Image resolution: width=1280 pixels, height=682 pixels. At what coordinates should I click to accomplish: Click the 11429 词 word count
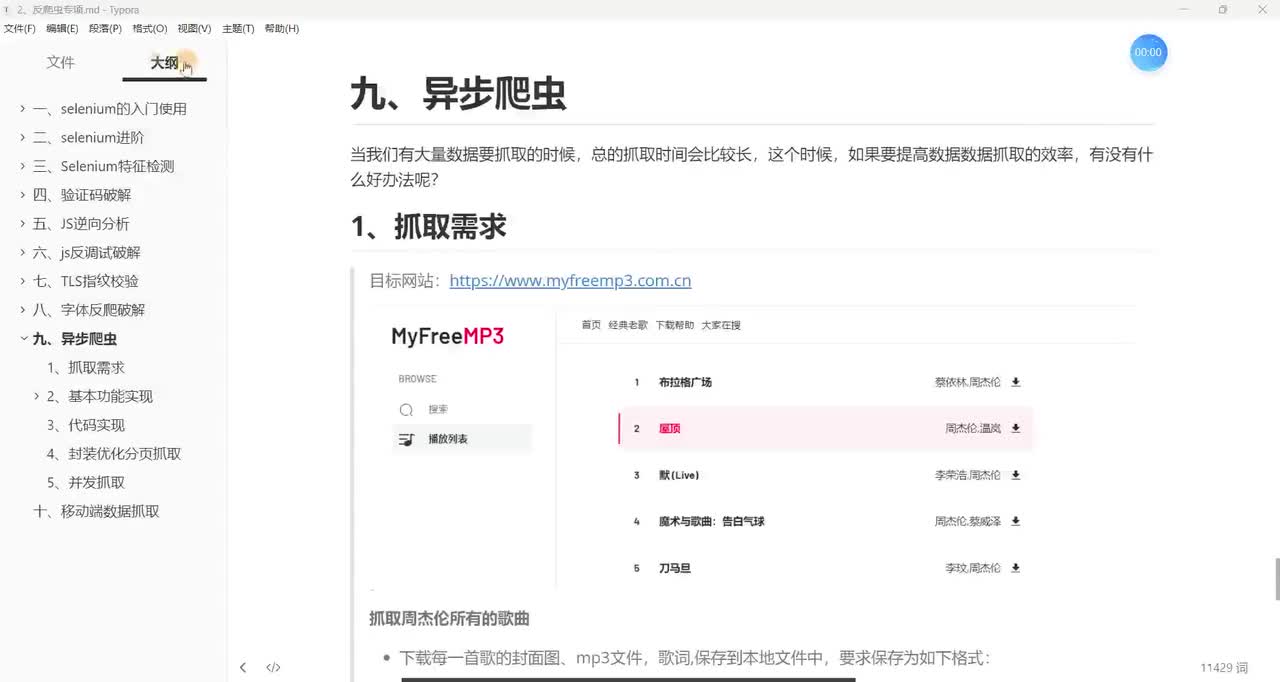(1224, 667)
